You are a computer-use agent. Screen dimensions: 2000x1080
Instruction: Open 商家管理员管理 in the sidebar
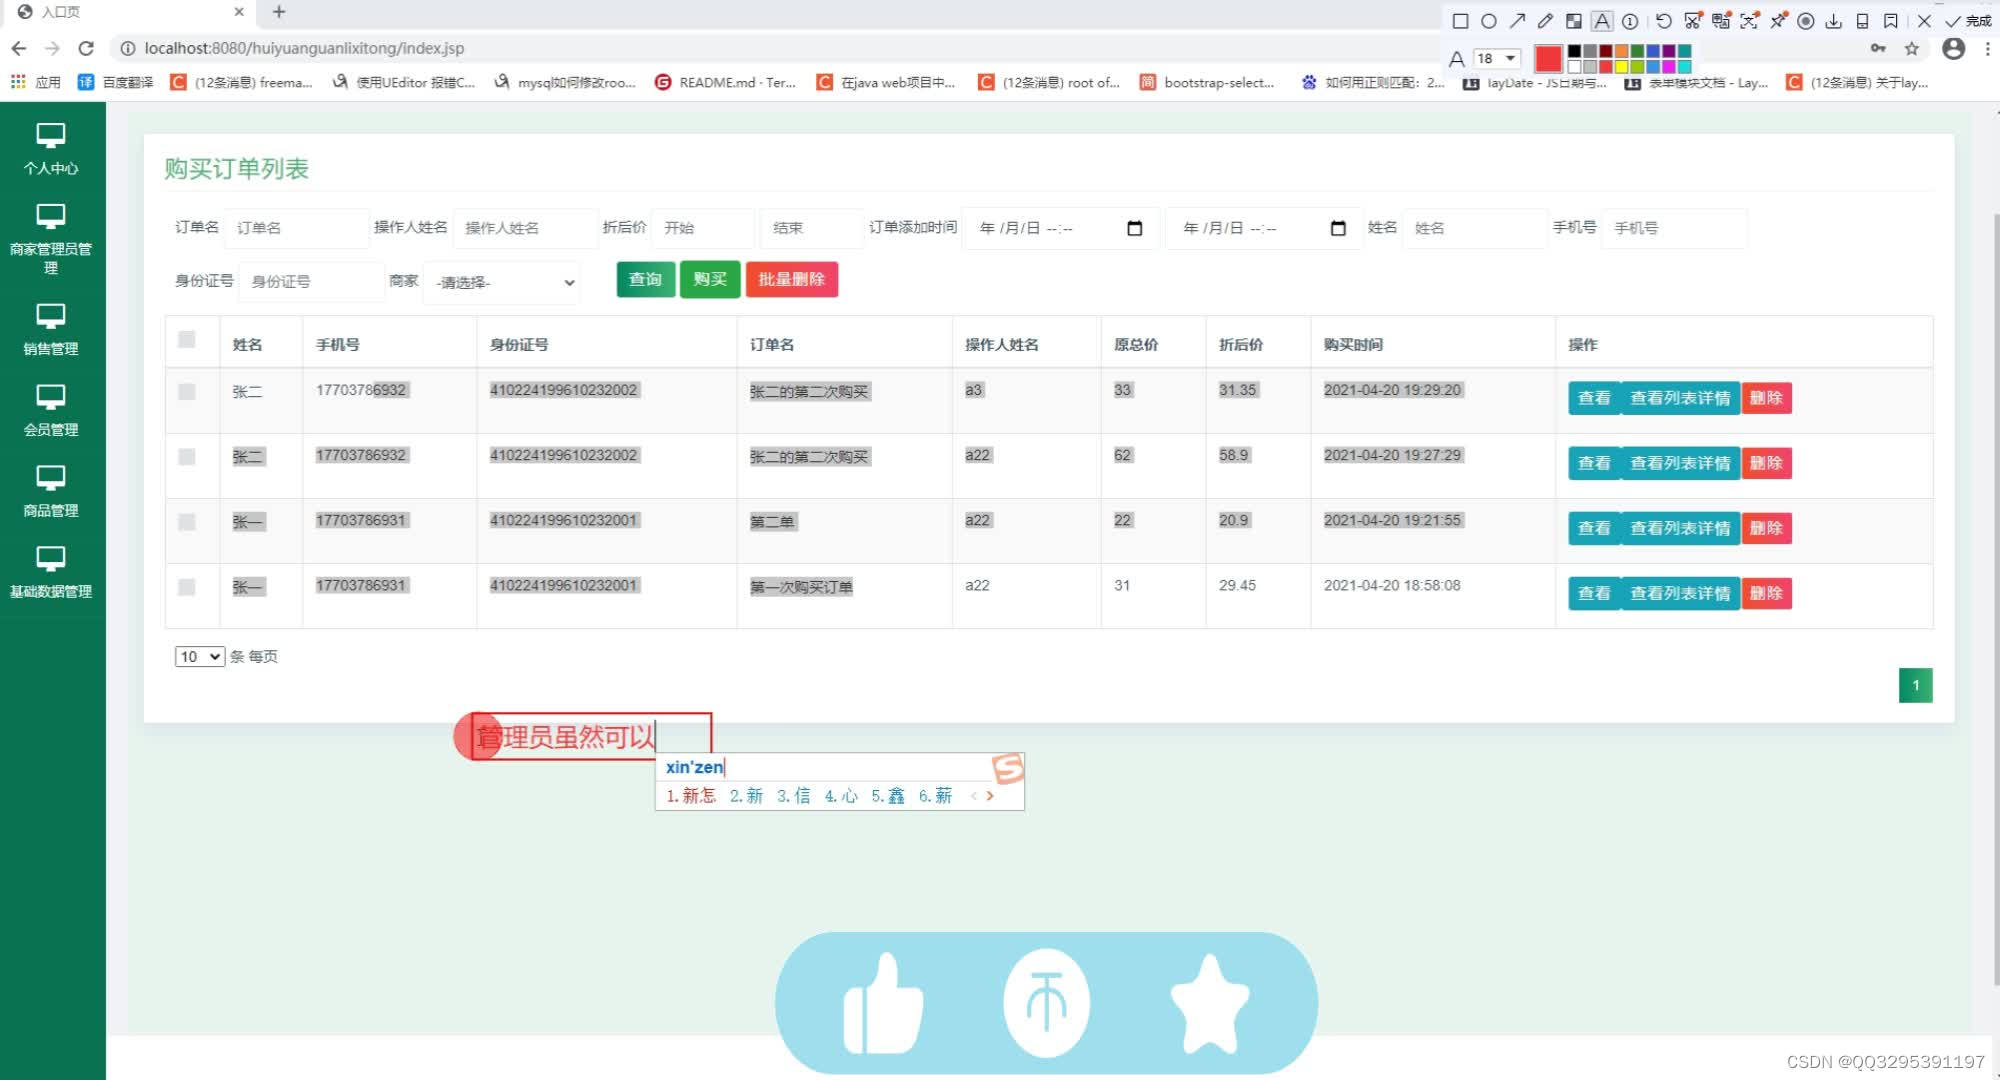coord(51,240)
